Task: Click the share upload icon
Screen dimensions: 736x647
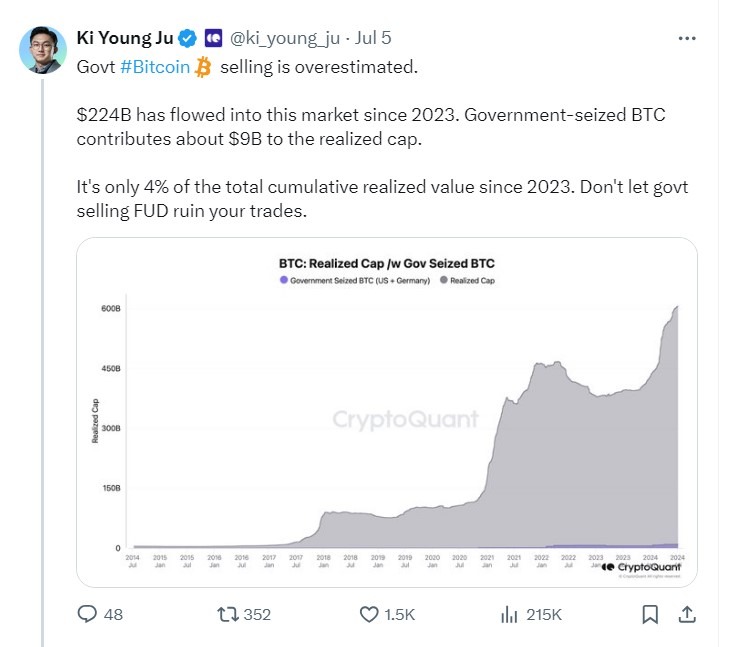Action: [x=687, y=614]
